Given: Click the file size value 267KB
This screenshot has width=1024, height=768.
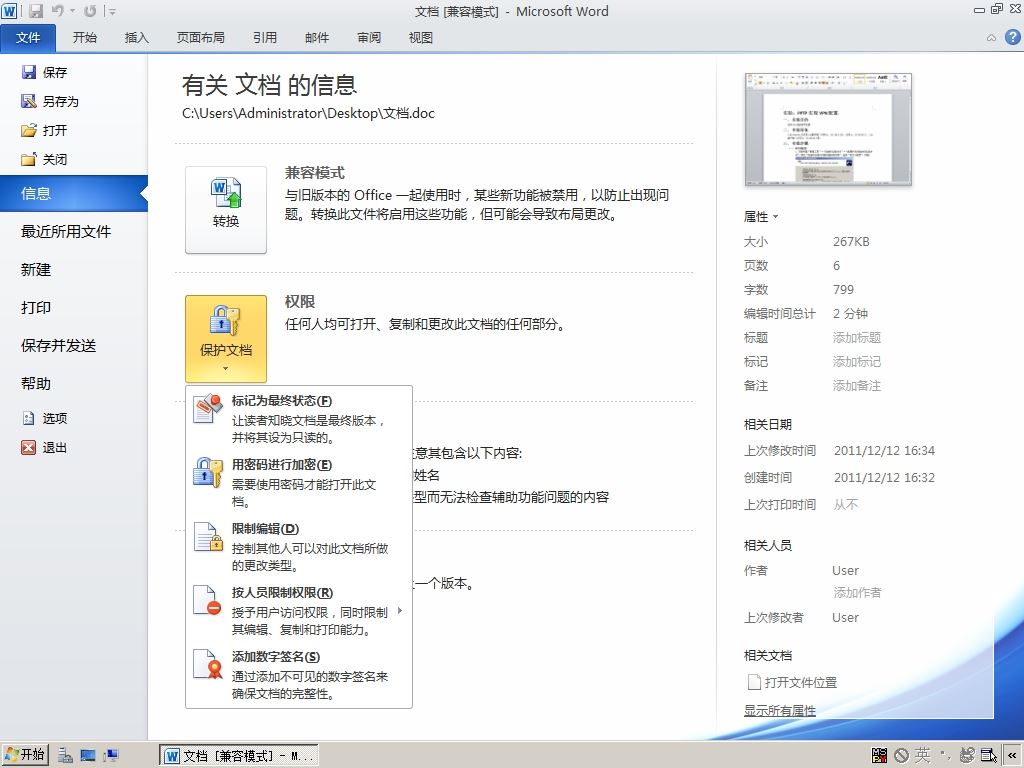Looking at the screenshot, I should [851, 242].
